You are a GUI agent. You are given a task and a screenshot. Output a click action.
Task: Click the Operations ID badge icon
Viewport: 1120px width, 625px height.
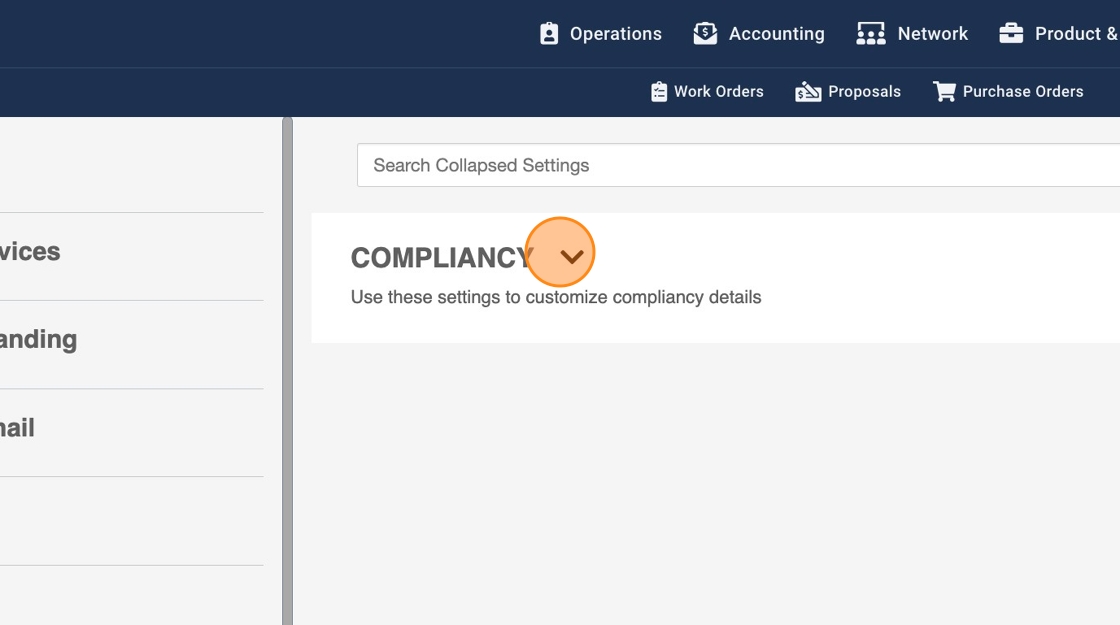[549, 34]
